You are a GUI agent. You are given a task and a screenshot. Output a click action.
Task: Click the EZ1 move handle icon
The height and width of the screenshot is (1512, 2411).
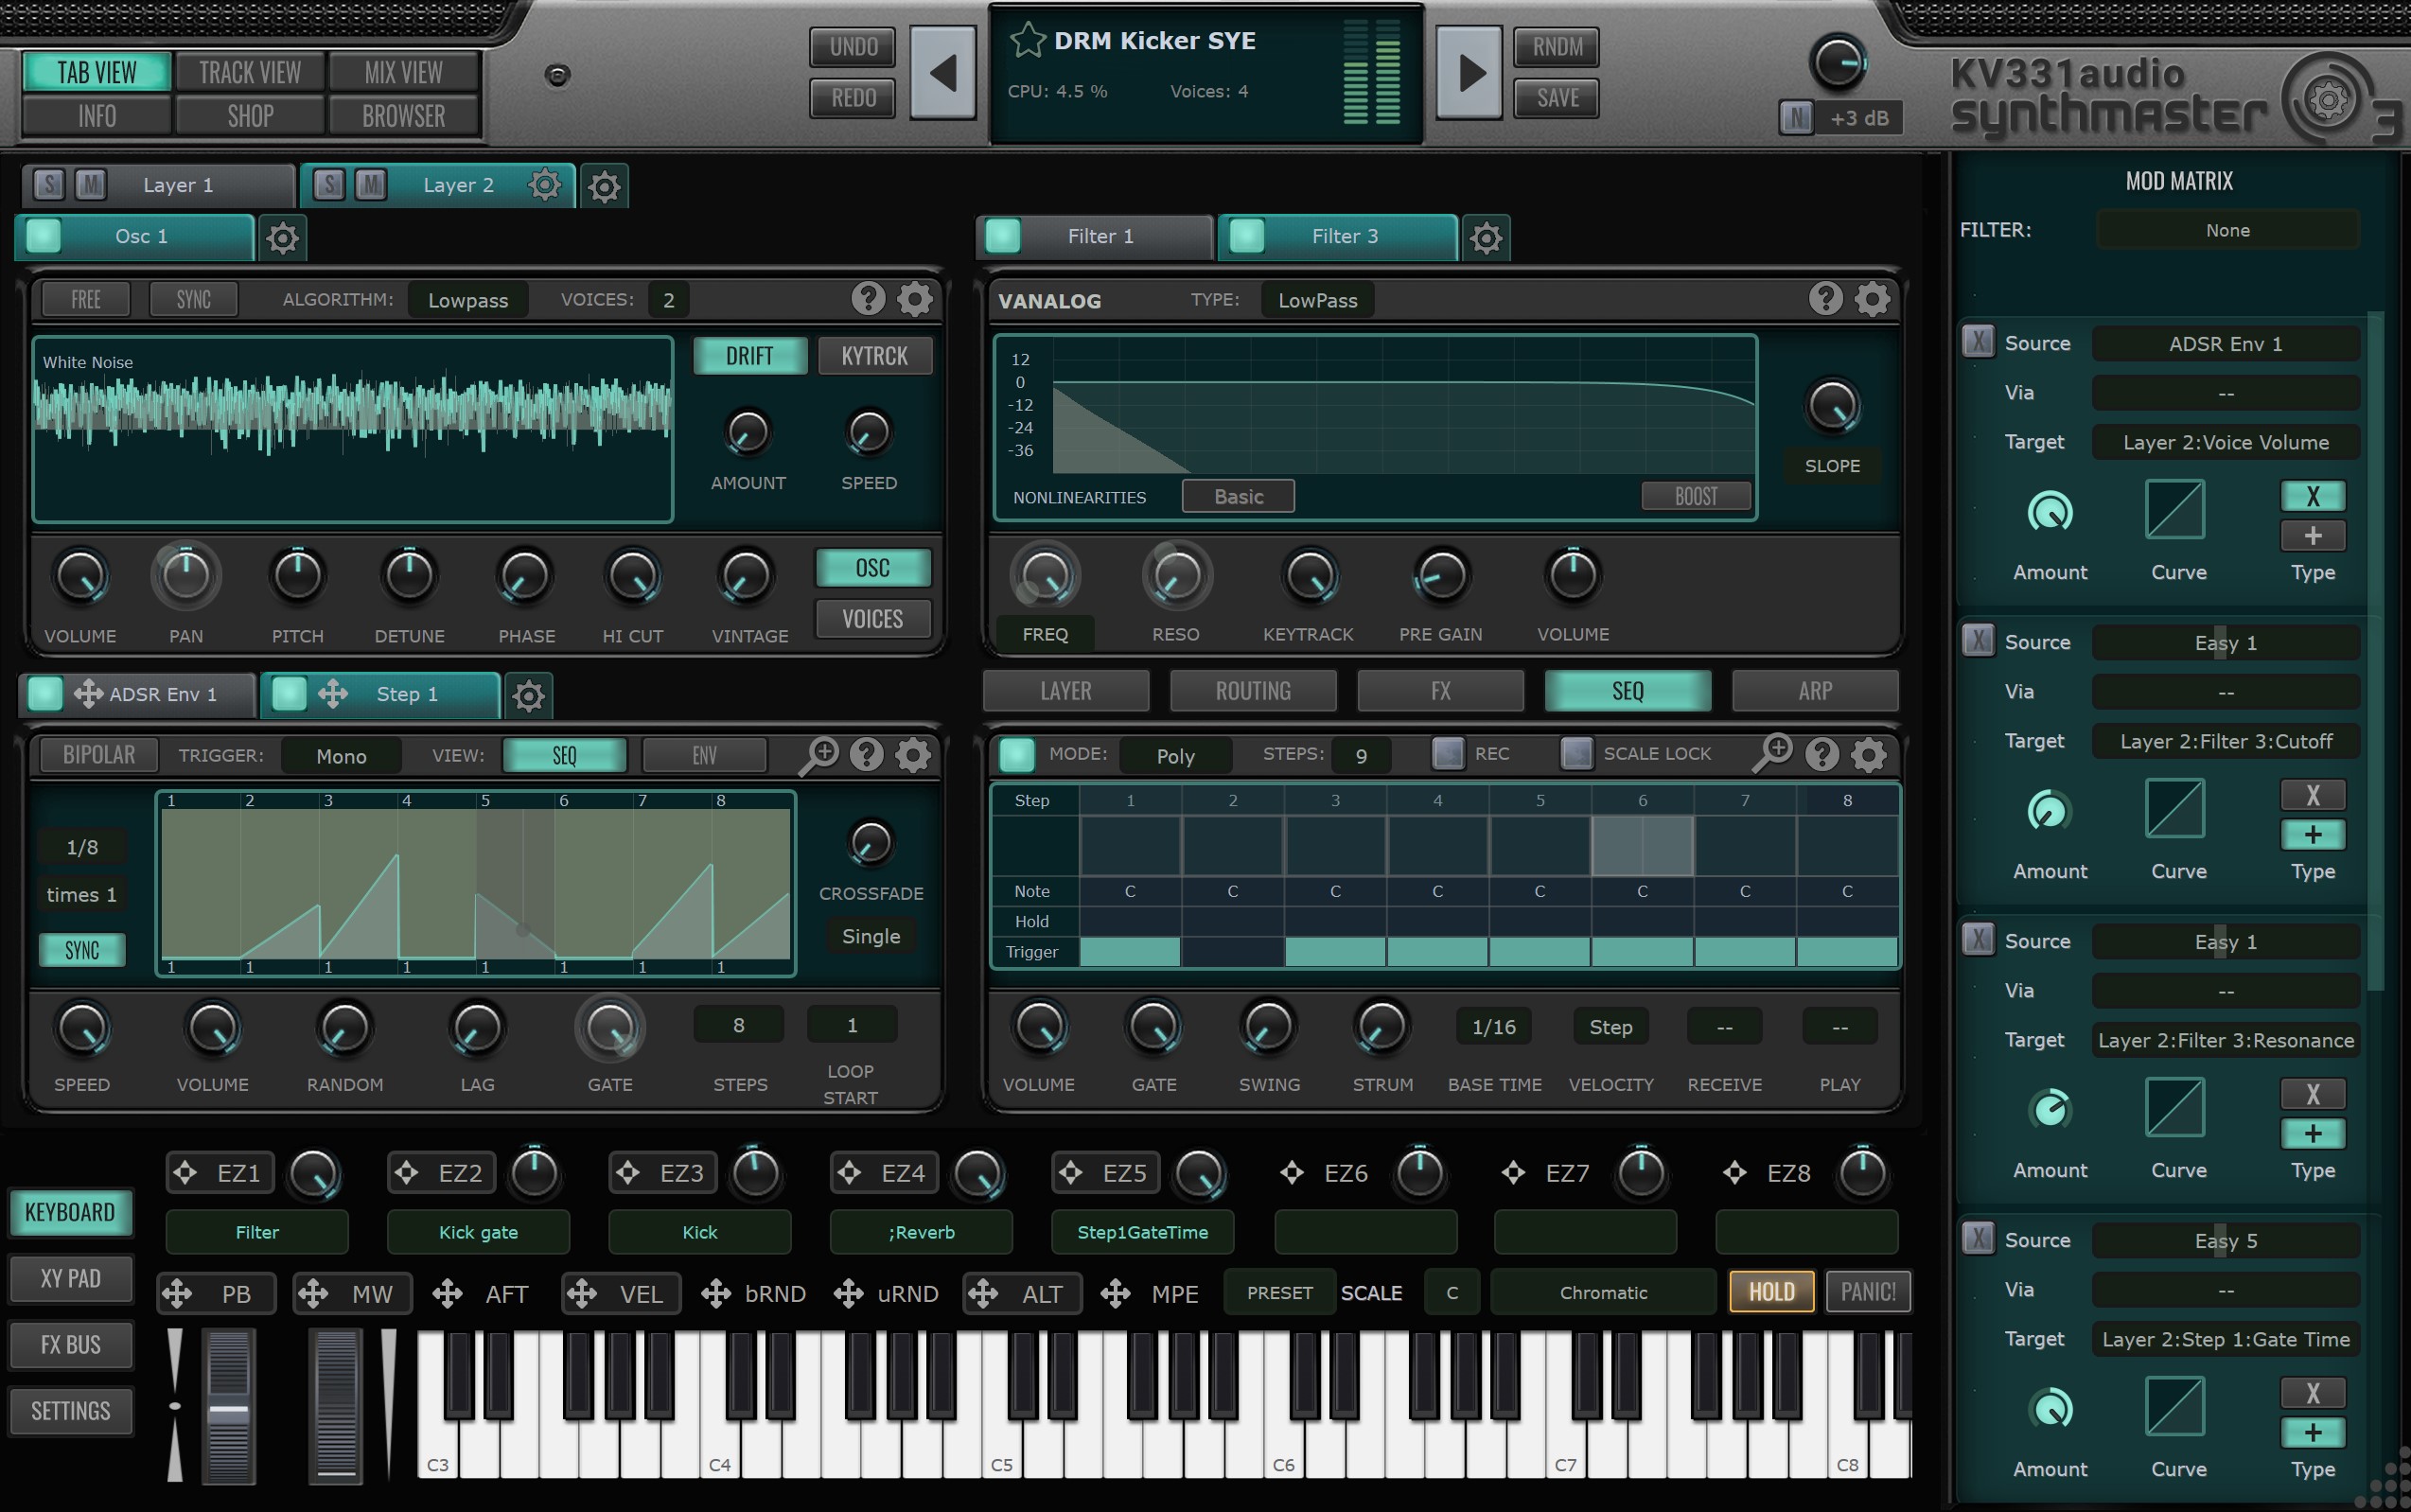[x=185, y=1172]
